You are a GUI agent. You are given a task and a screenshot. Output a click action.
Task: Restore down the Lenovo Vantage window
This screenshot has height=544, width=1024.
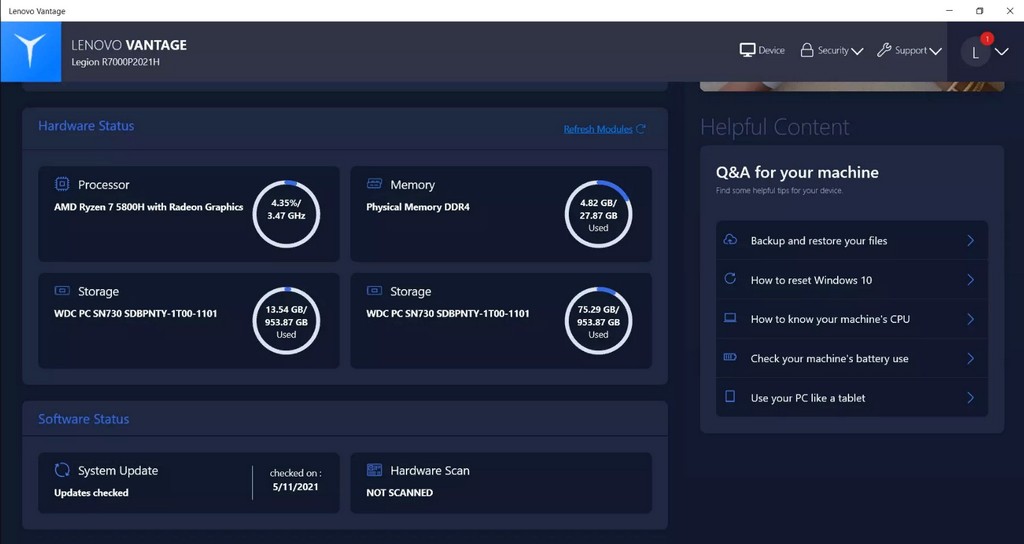tap(980, 10)
